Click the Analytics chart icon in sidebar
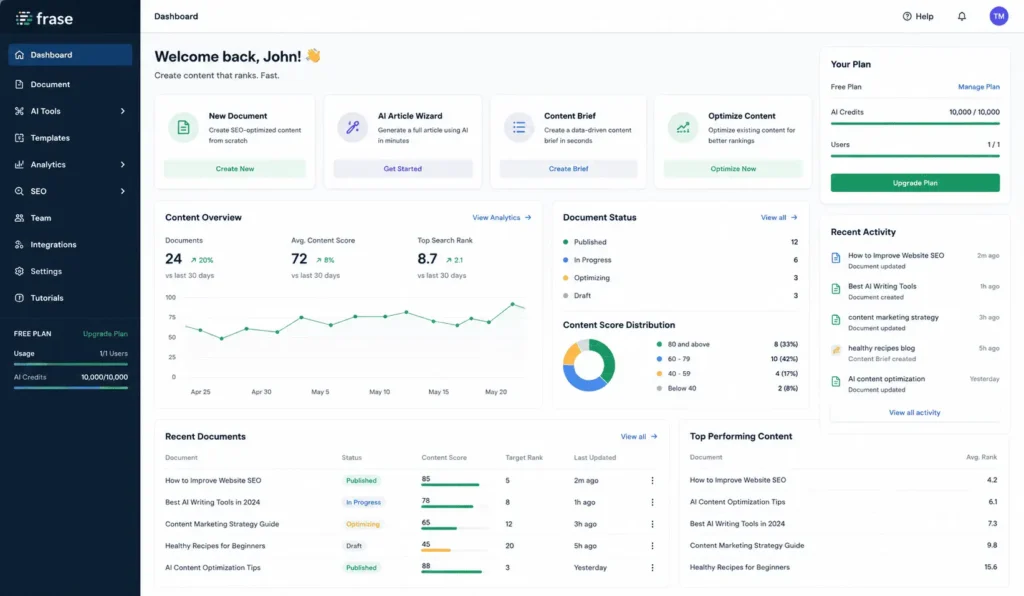The height and width of the screenshot is (596, 1024). click(19, 165)
